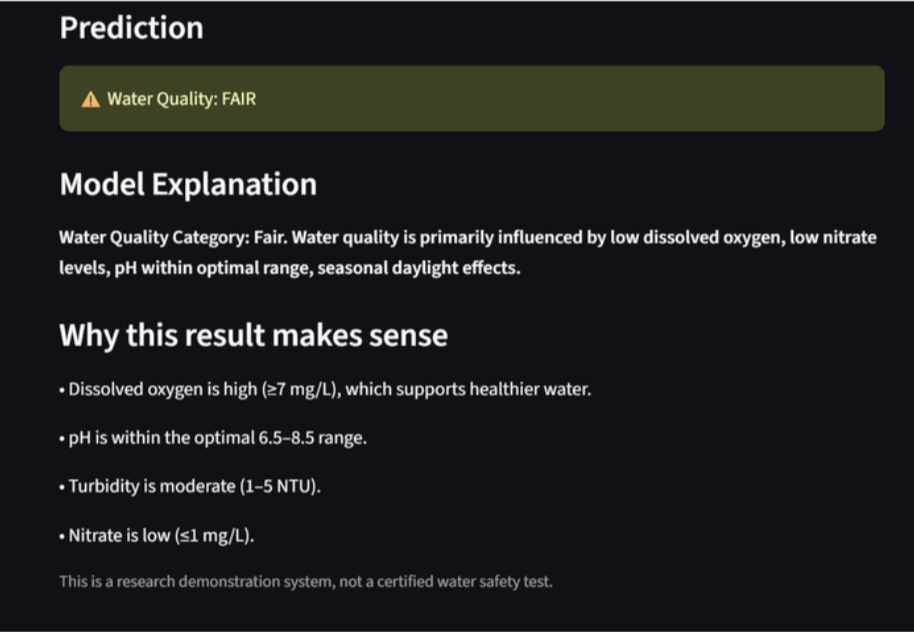Click the 'Prediction' heading
This screenshot has height=632, width=914.
point(131,27)
